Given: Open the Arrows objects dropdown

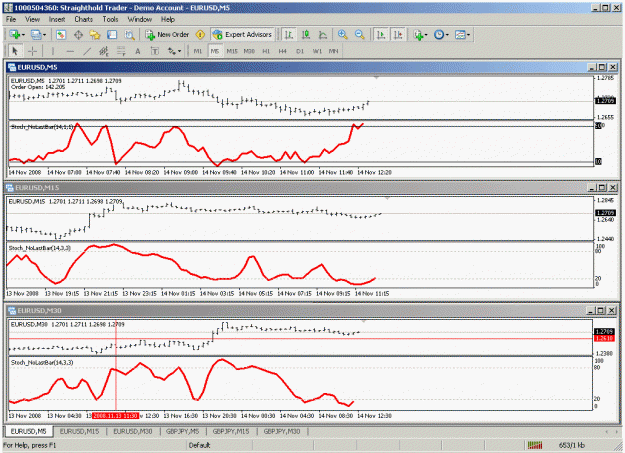Looking at the screenshot, I should (x=174, y=51).
